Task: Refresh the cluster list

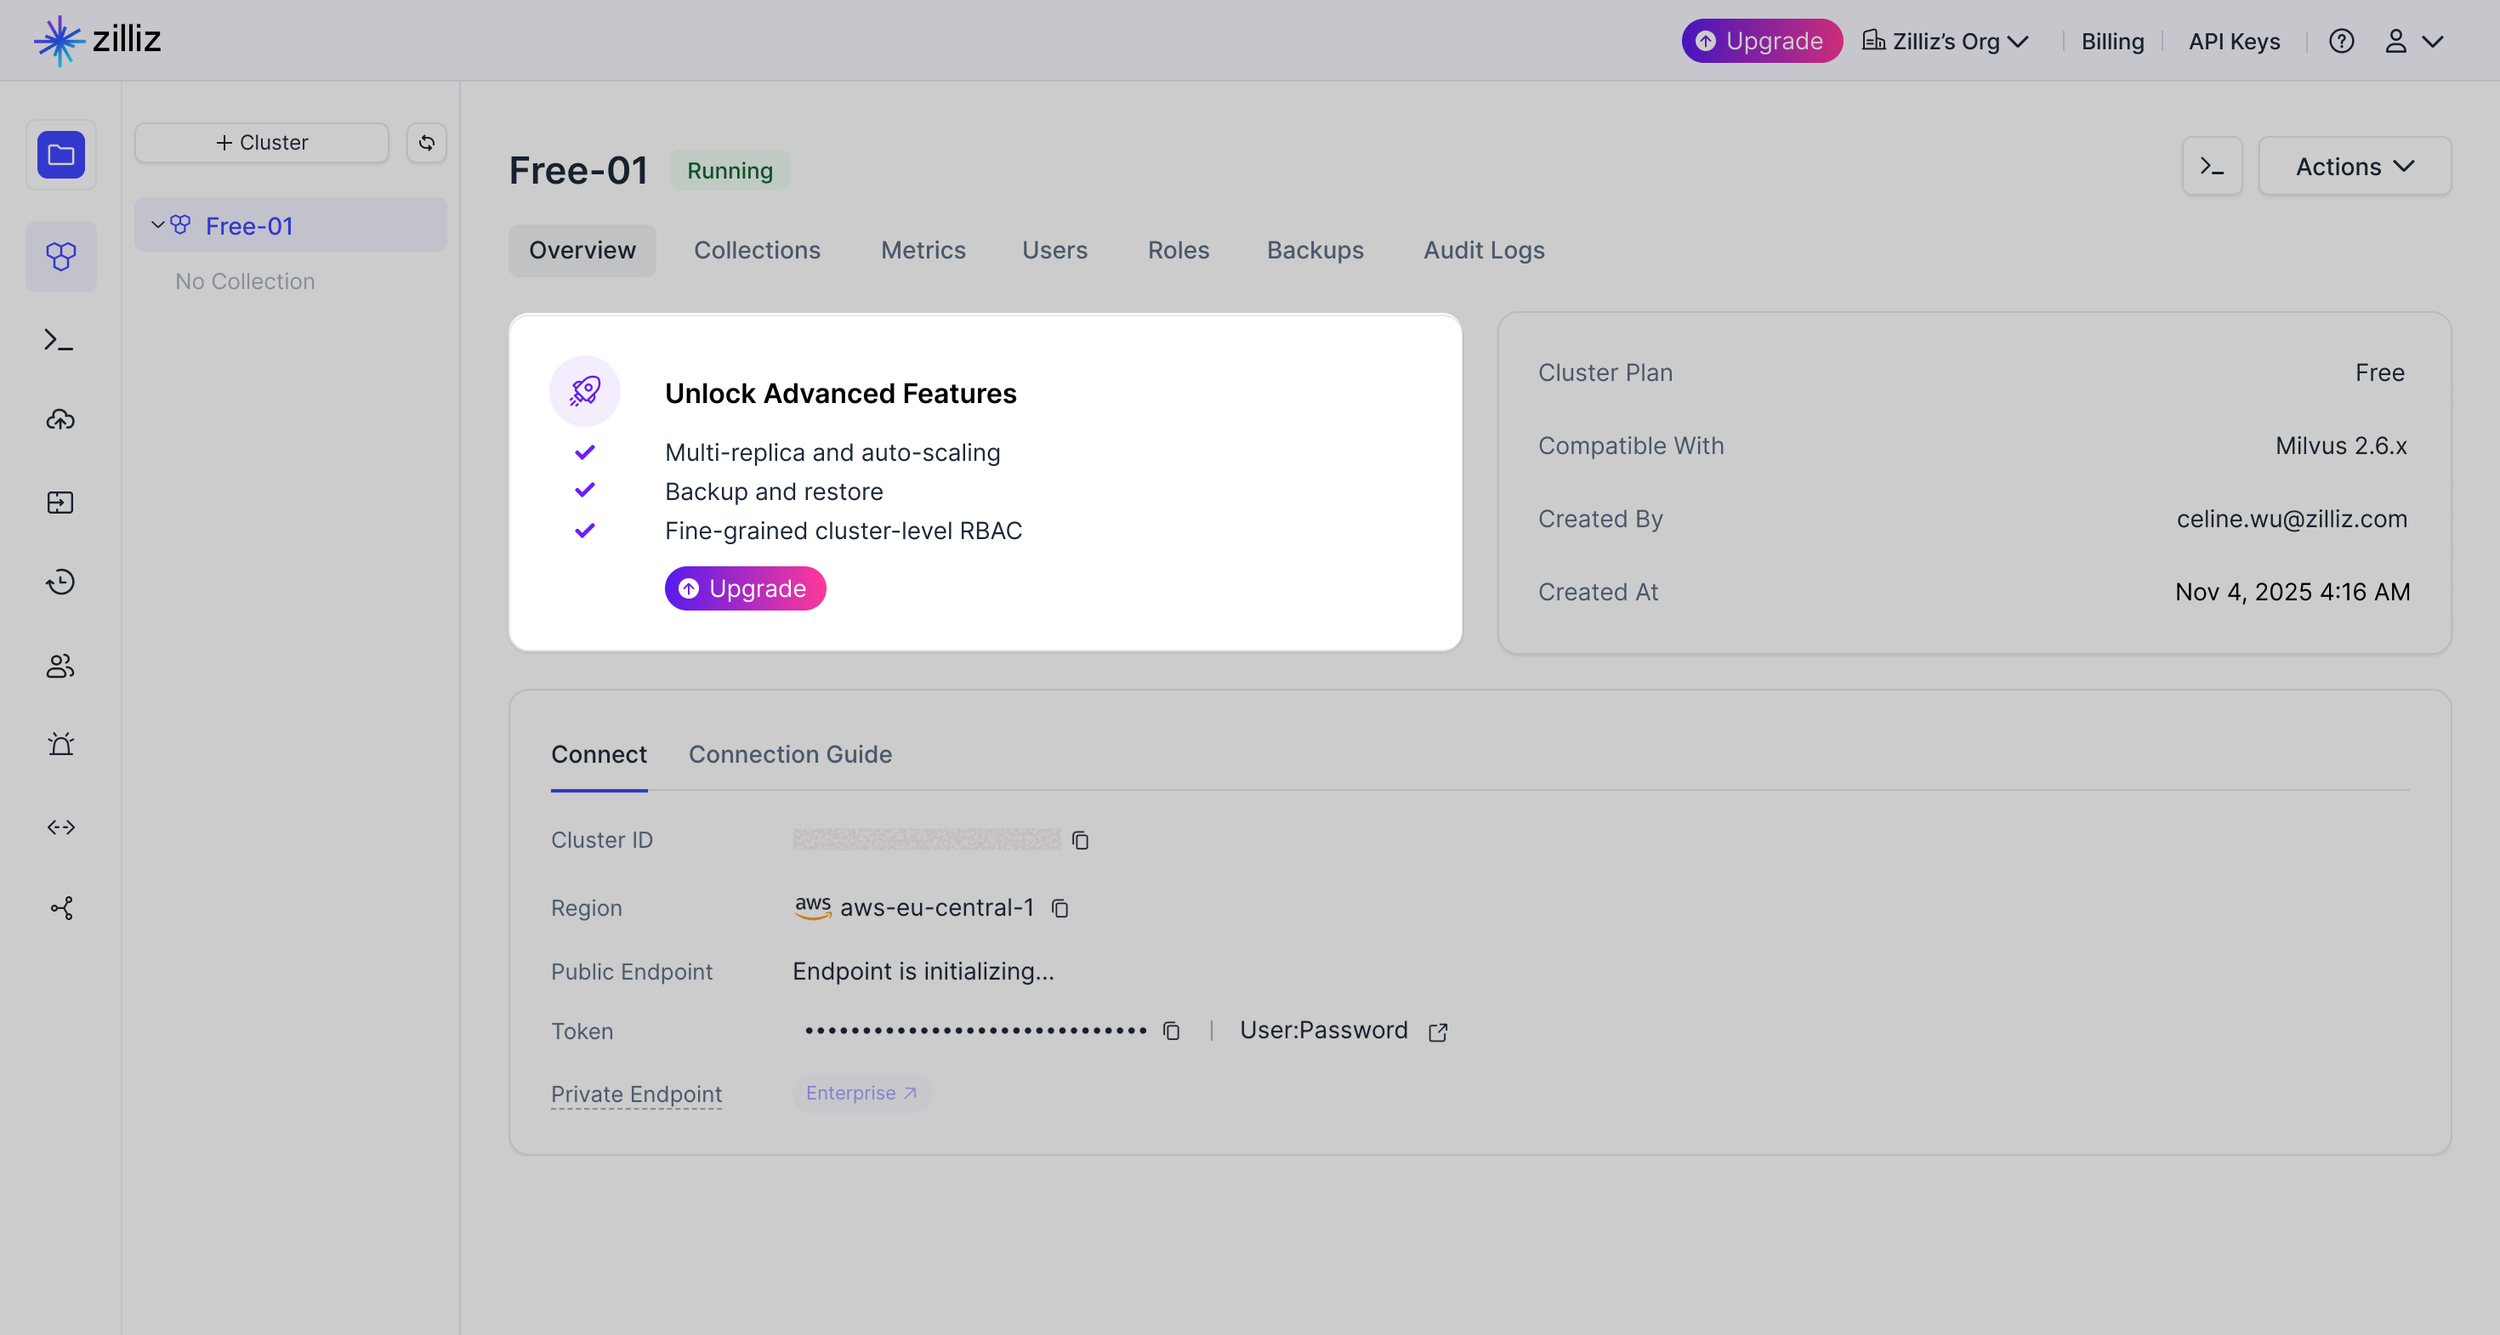Action: [x=427, y=143]
